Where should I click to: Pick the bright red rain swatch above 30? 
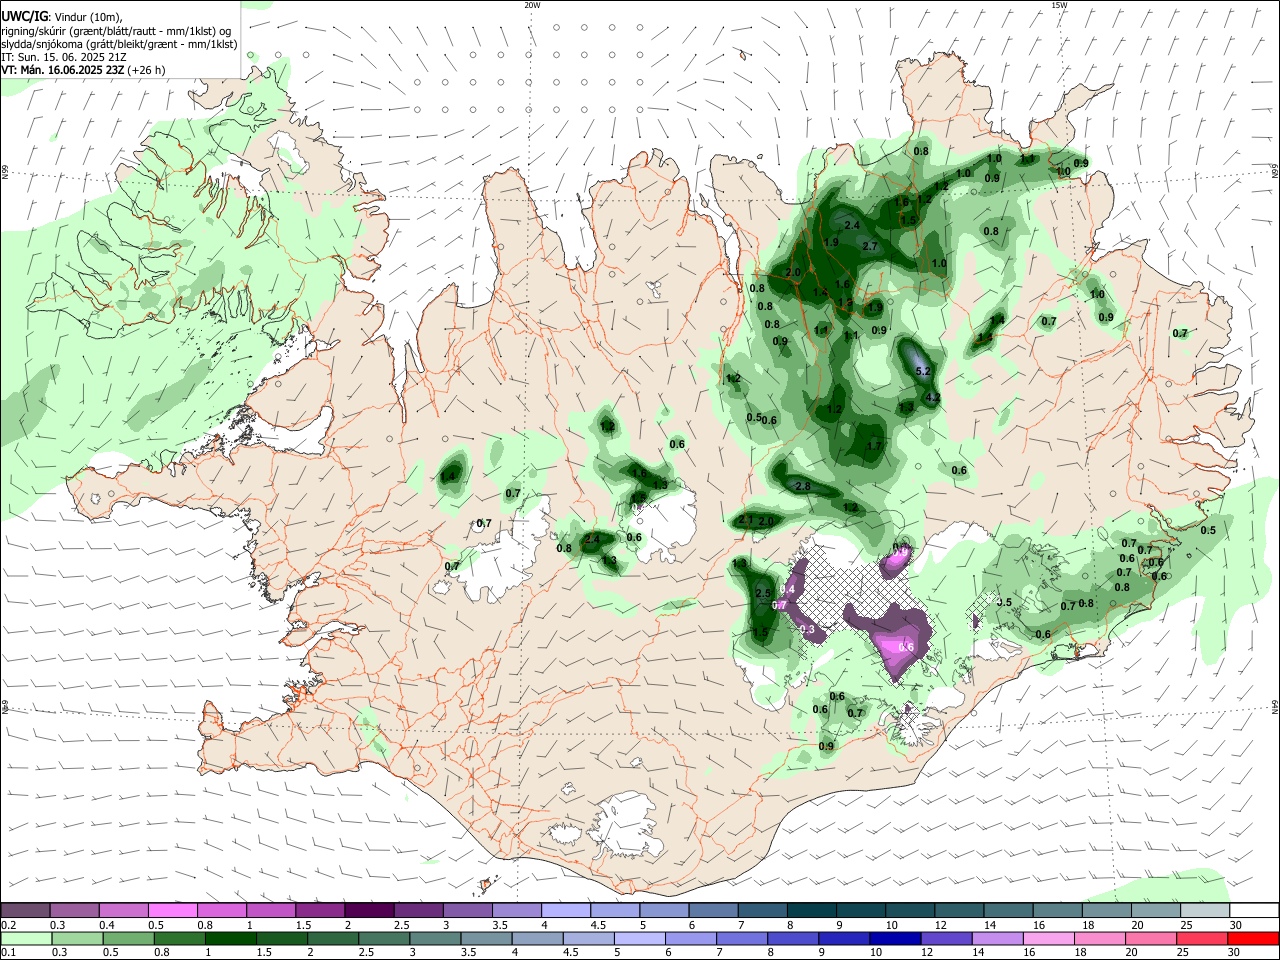(x=1252, y=938)
